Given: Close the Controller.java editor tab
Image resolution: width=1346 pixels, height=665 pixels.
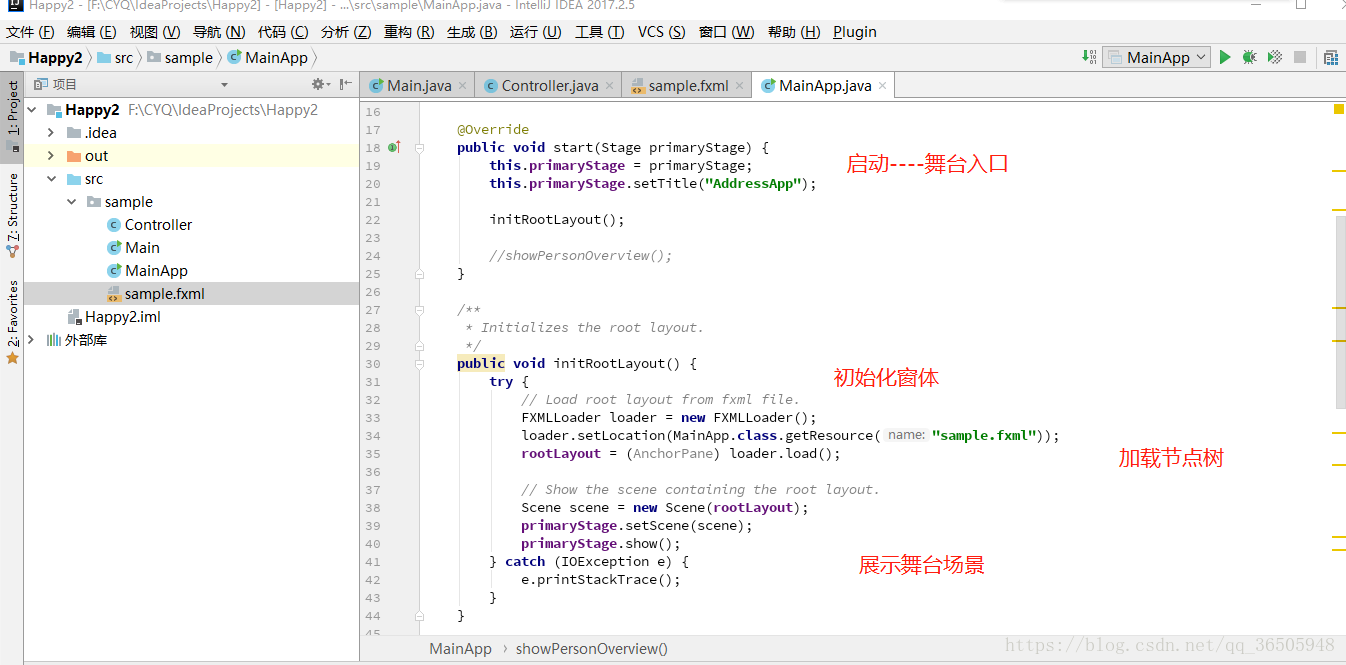Looking at the screenshot, I should point(609,86).
